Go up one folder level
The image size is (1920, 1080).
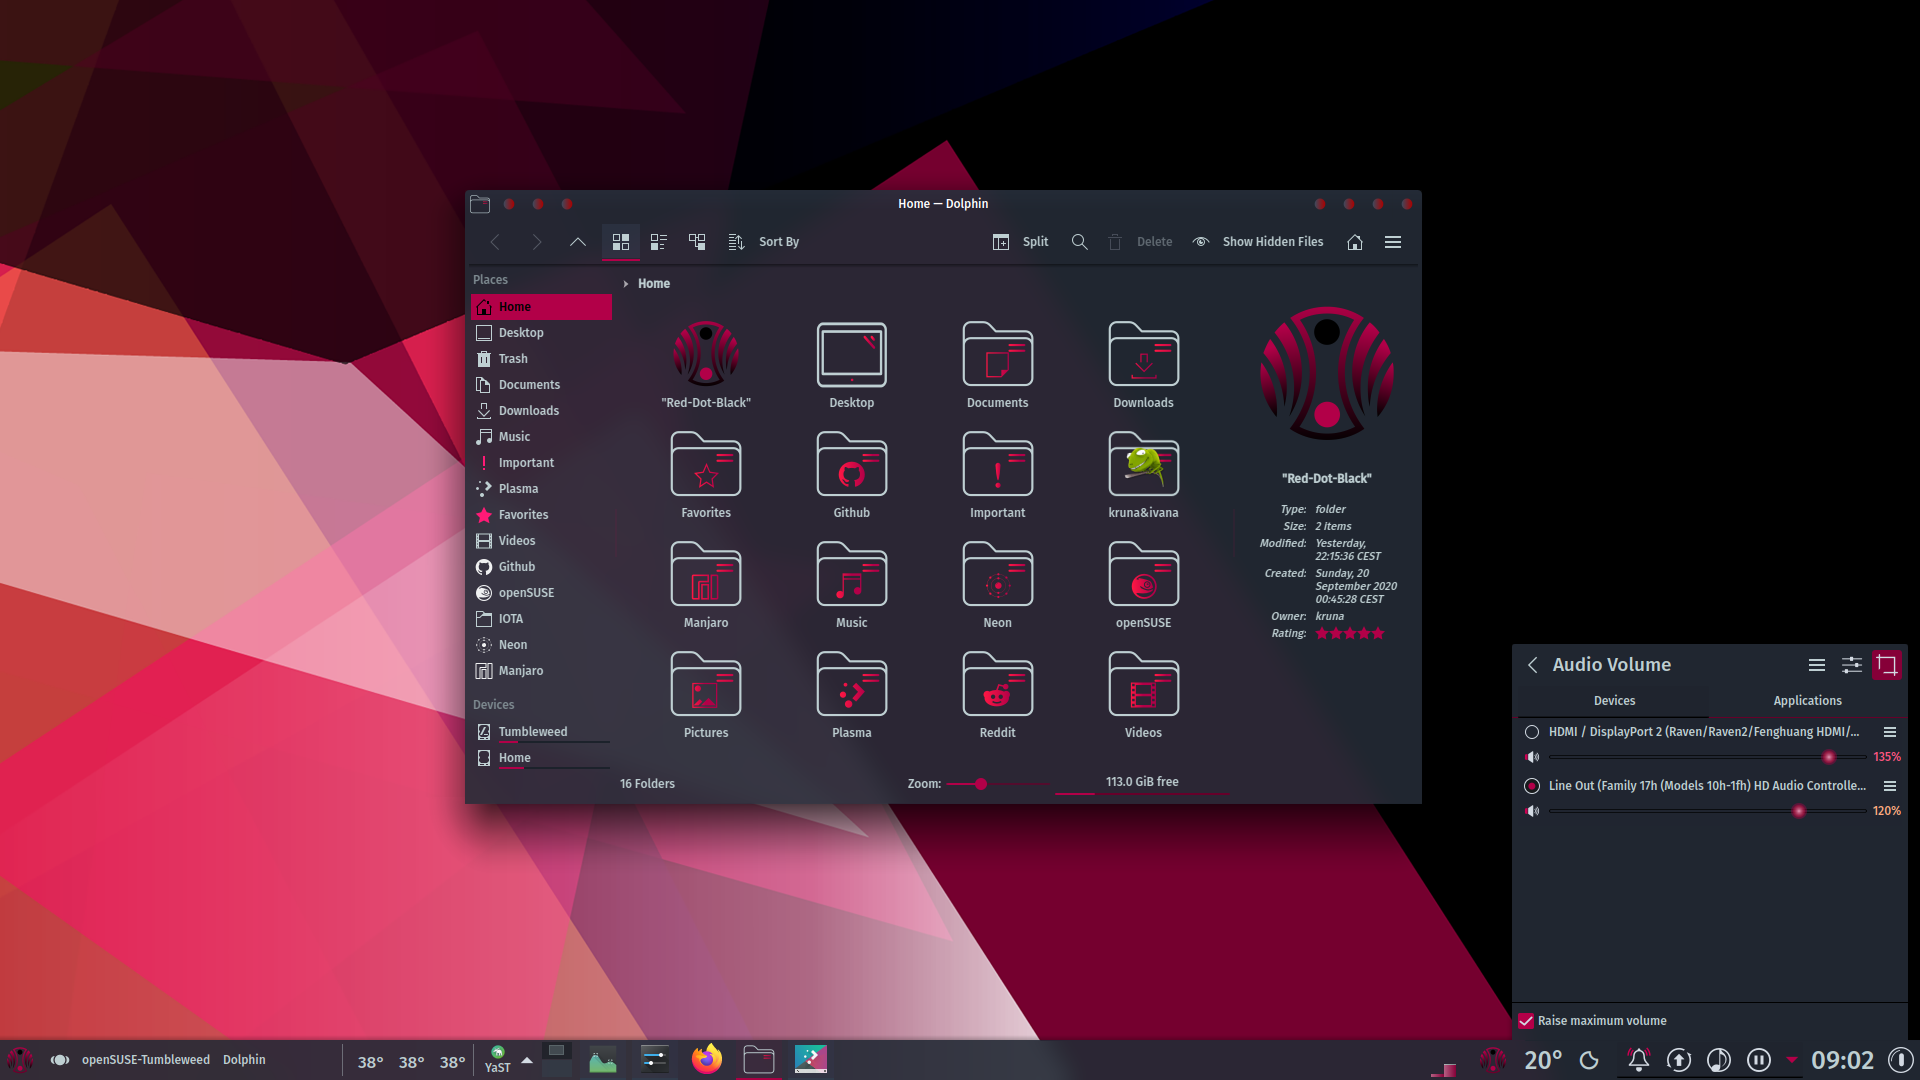pos(578,242)
